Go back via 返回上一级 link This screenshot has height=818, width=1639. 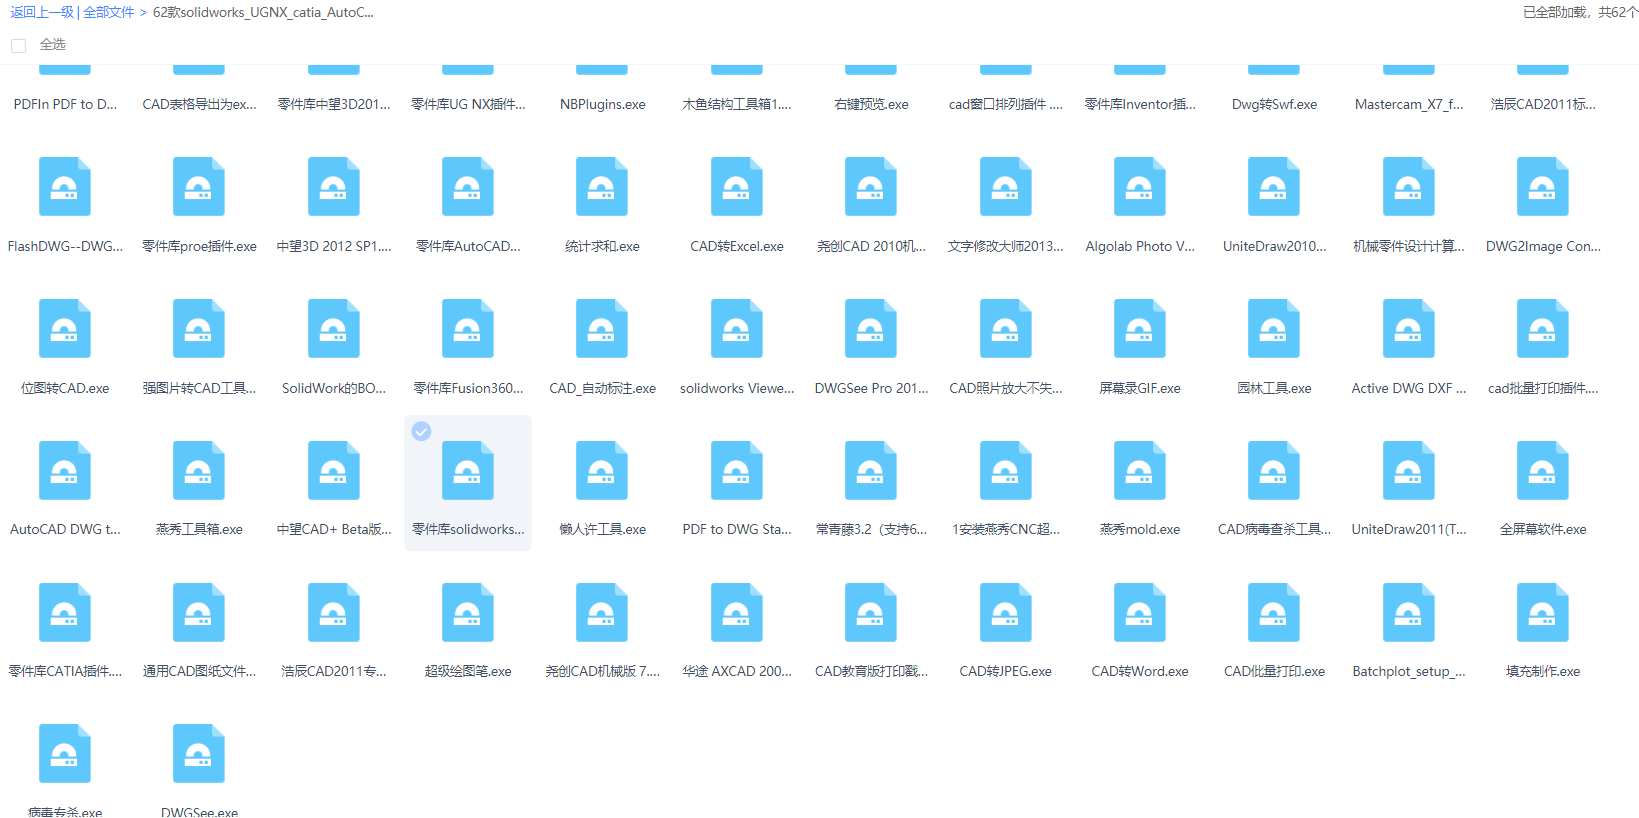(42, 12)
